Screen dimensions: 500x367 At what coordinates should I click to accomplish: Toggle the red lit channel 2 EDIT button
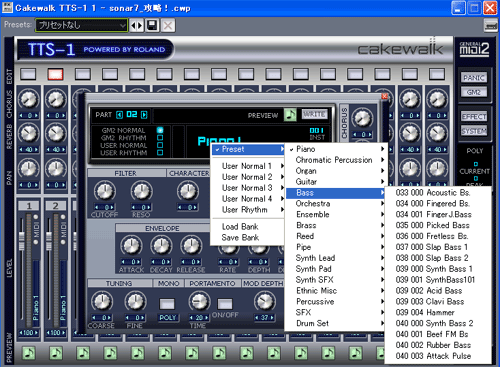[x=55, y=74]
